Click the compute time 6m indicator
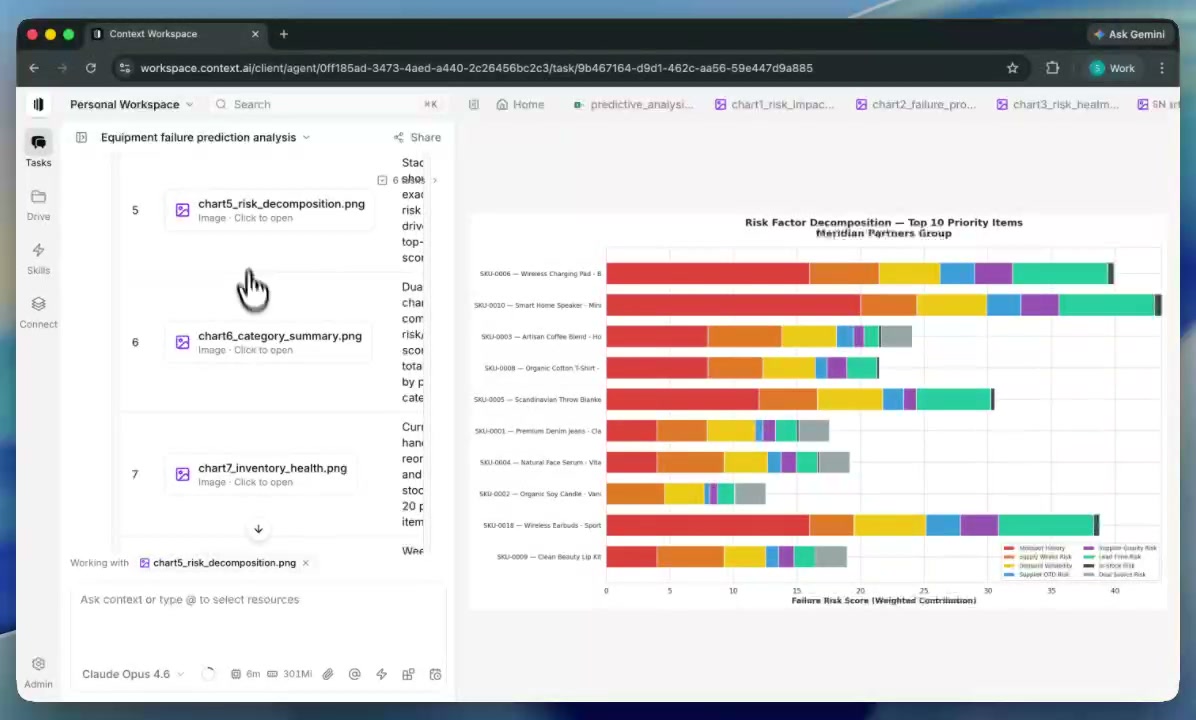 (x=246, y=674)
